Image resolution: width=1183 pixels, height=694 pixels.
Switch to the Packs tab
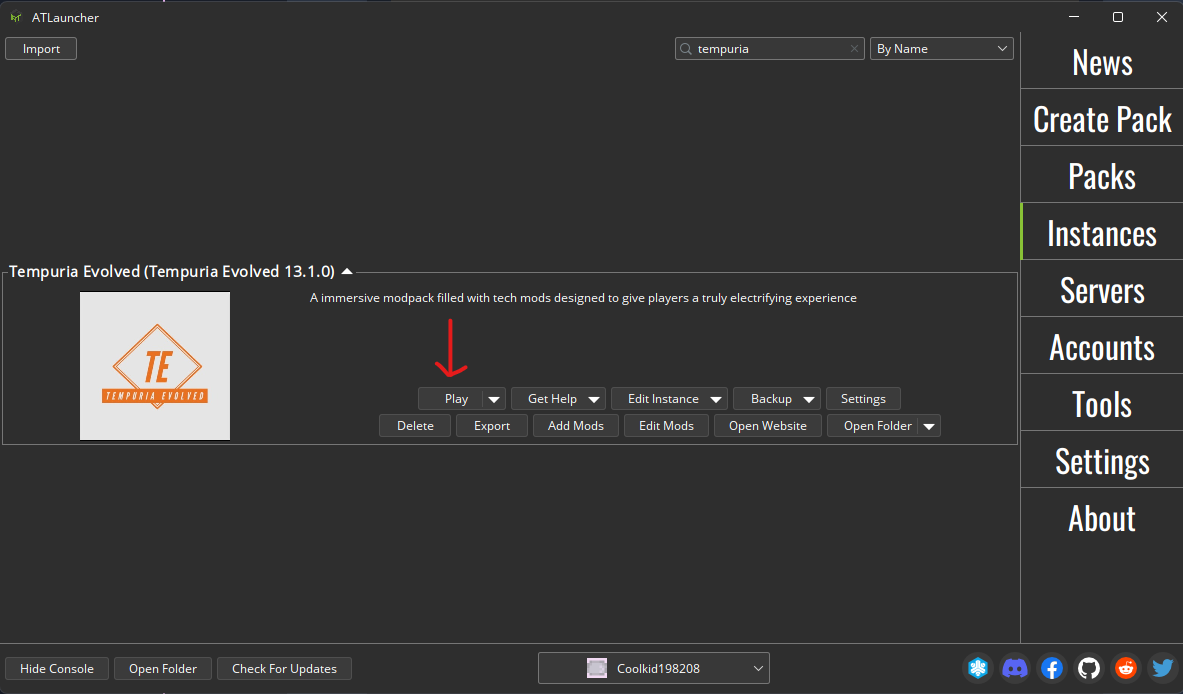point(1102,176)
